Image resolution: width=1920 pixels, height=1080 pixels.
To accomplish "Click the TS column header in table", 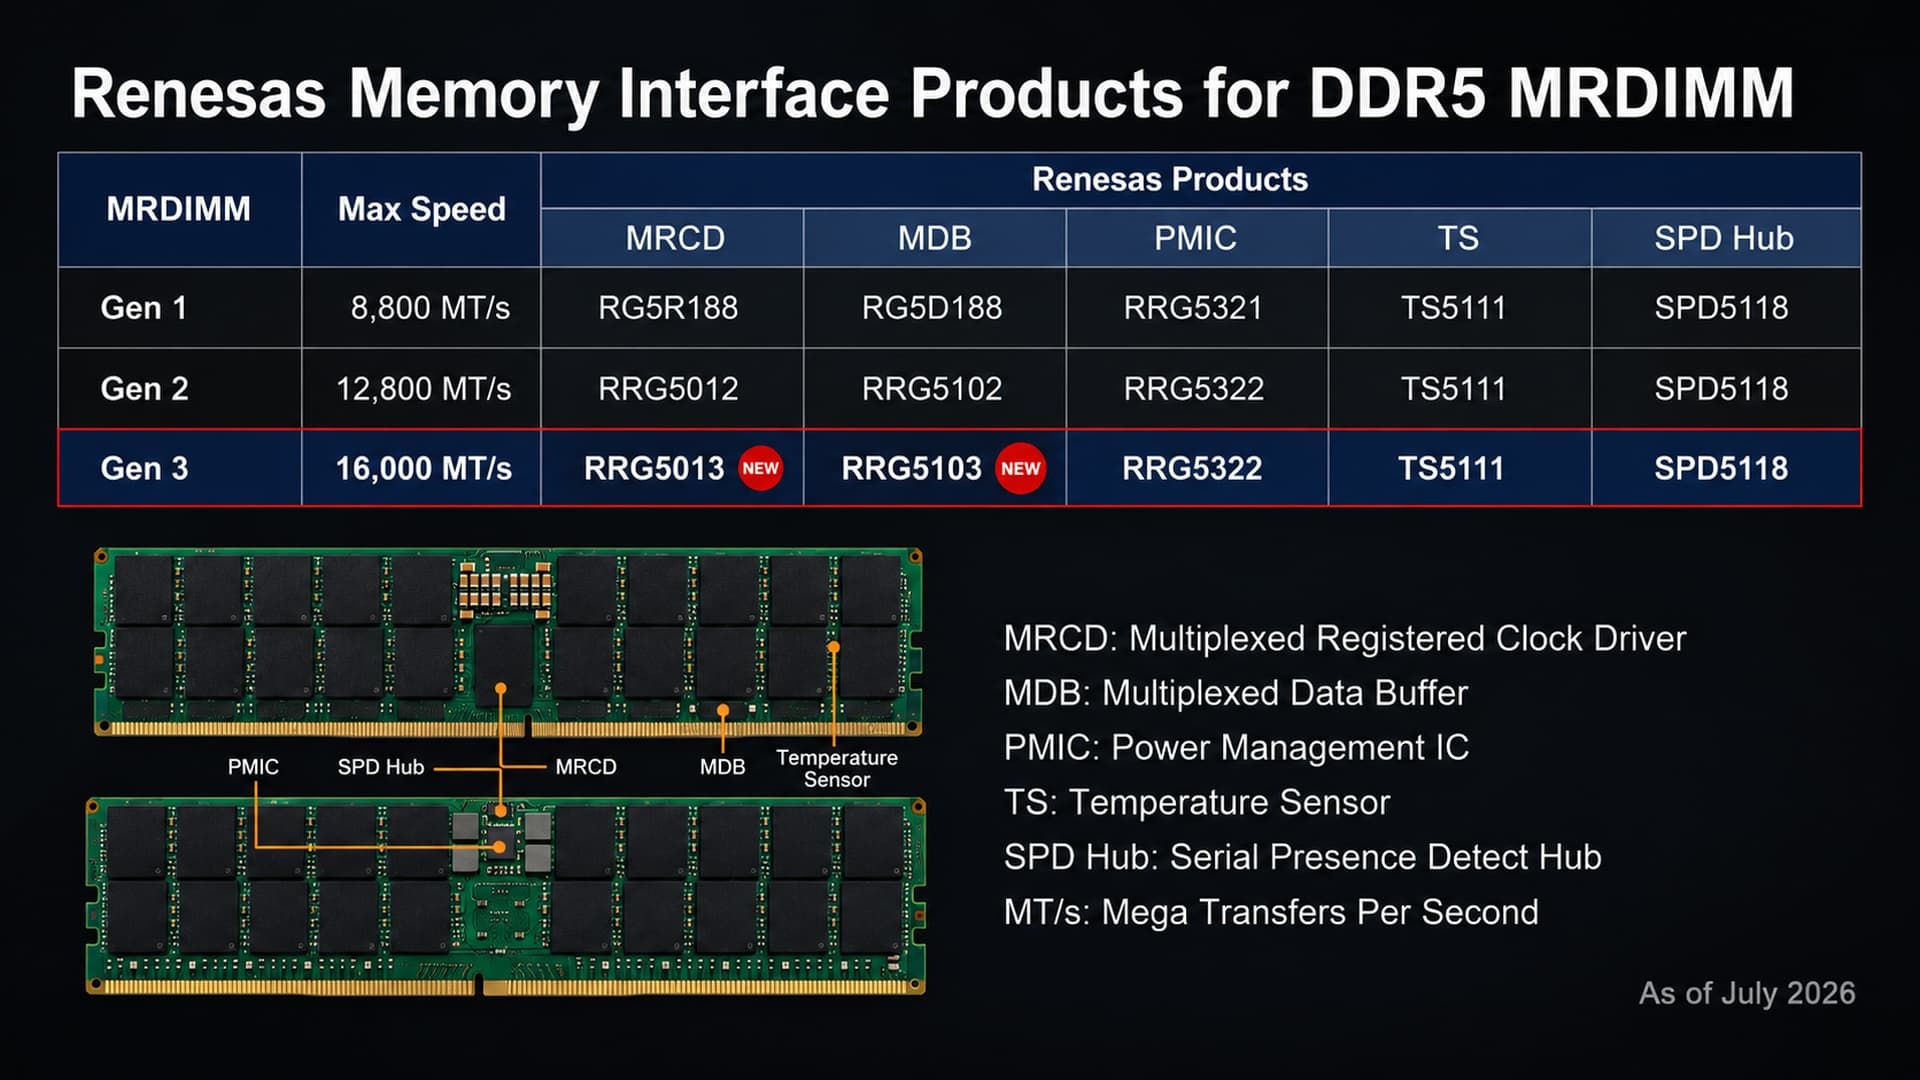I will tap(1458, 238).
